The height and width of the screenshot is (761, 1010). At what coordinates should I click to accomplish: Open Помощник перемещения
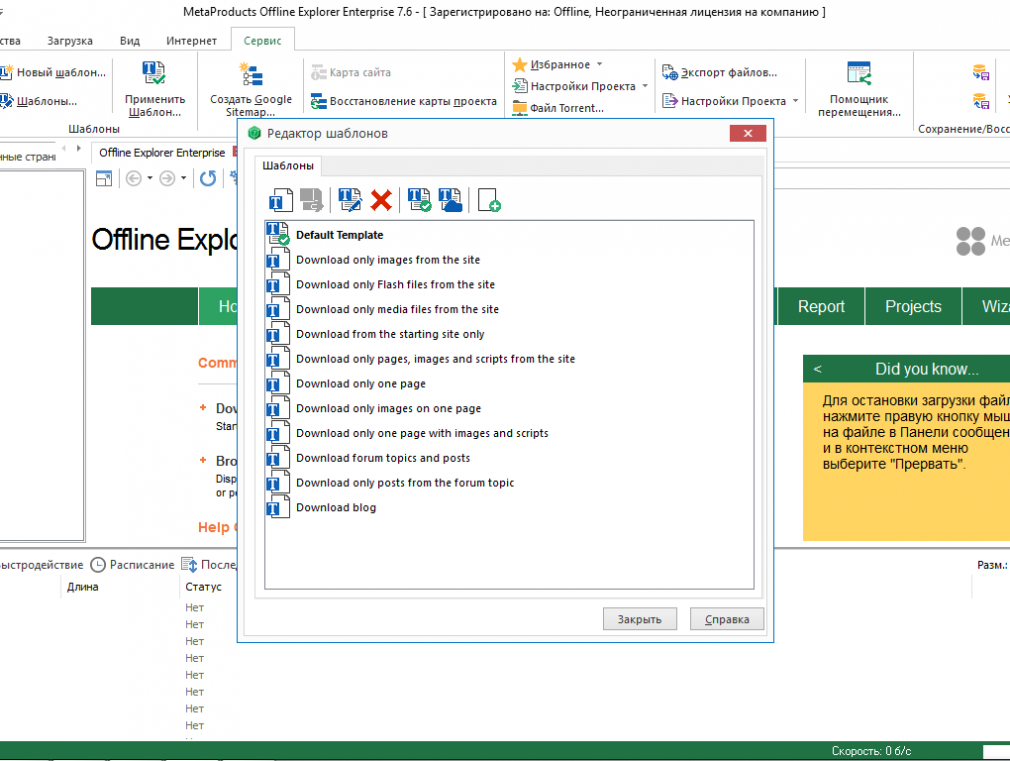click(x=859, y=88)
